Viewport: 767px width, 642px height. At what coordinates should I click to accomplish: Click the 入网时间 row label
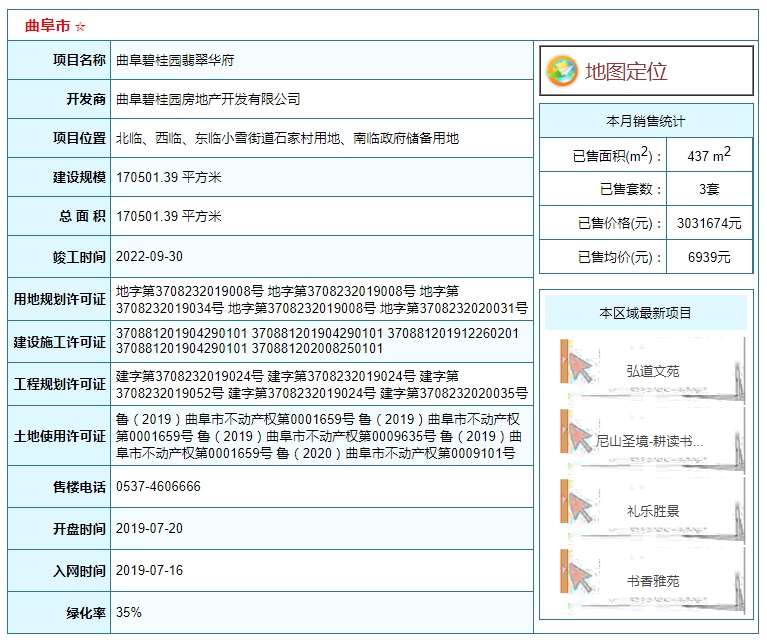coord(79,571)
